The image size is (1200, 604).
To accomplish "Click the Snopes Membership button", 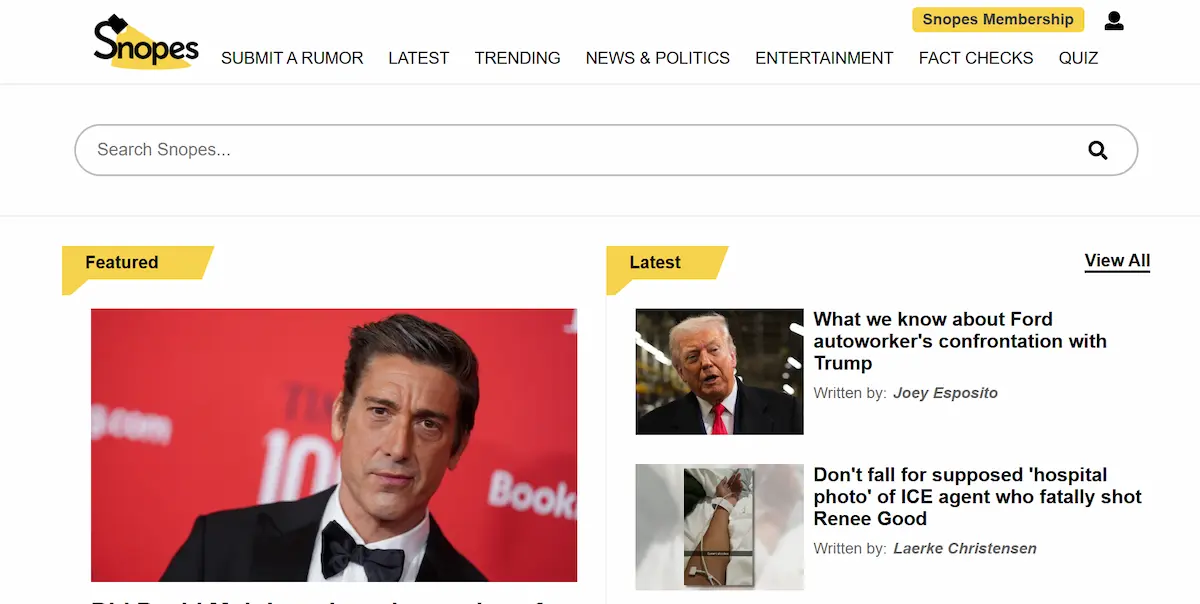I will click(x=997, y=19).
